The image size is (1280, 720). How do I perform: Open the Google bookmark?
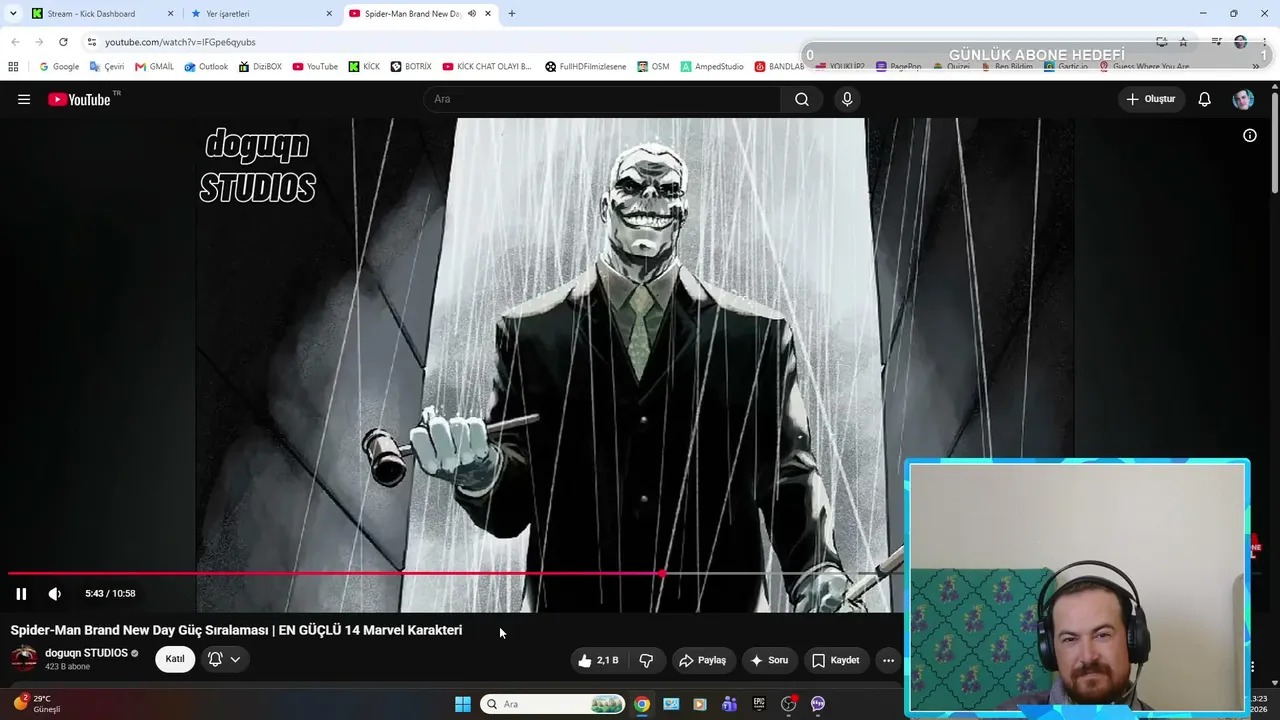click(x=59, y=67)
